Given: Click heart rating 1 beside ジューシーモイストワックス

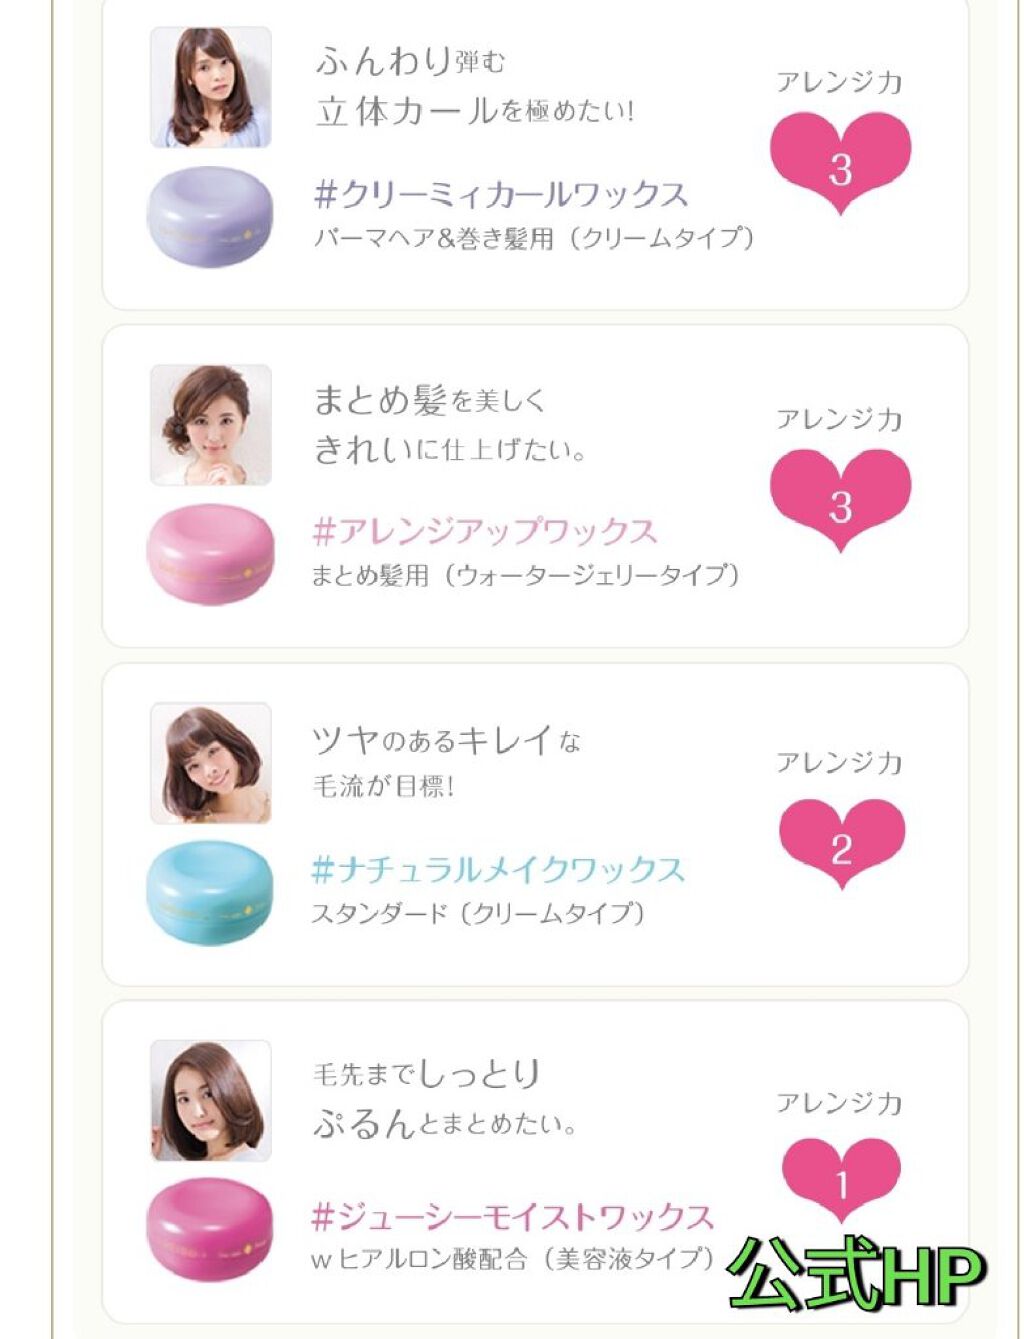Looking at the screenshot, I should click(x=841, y=1180).
